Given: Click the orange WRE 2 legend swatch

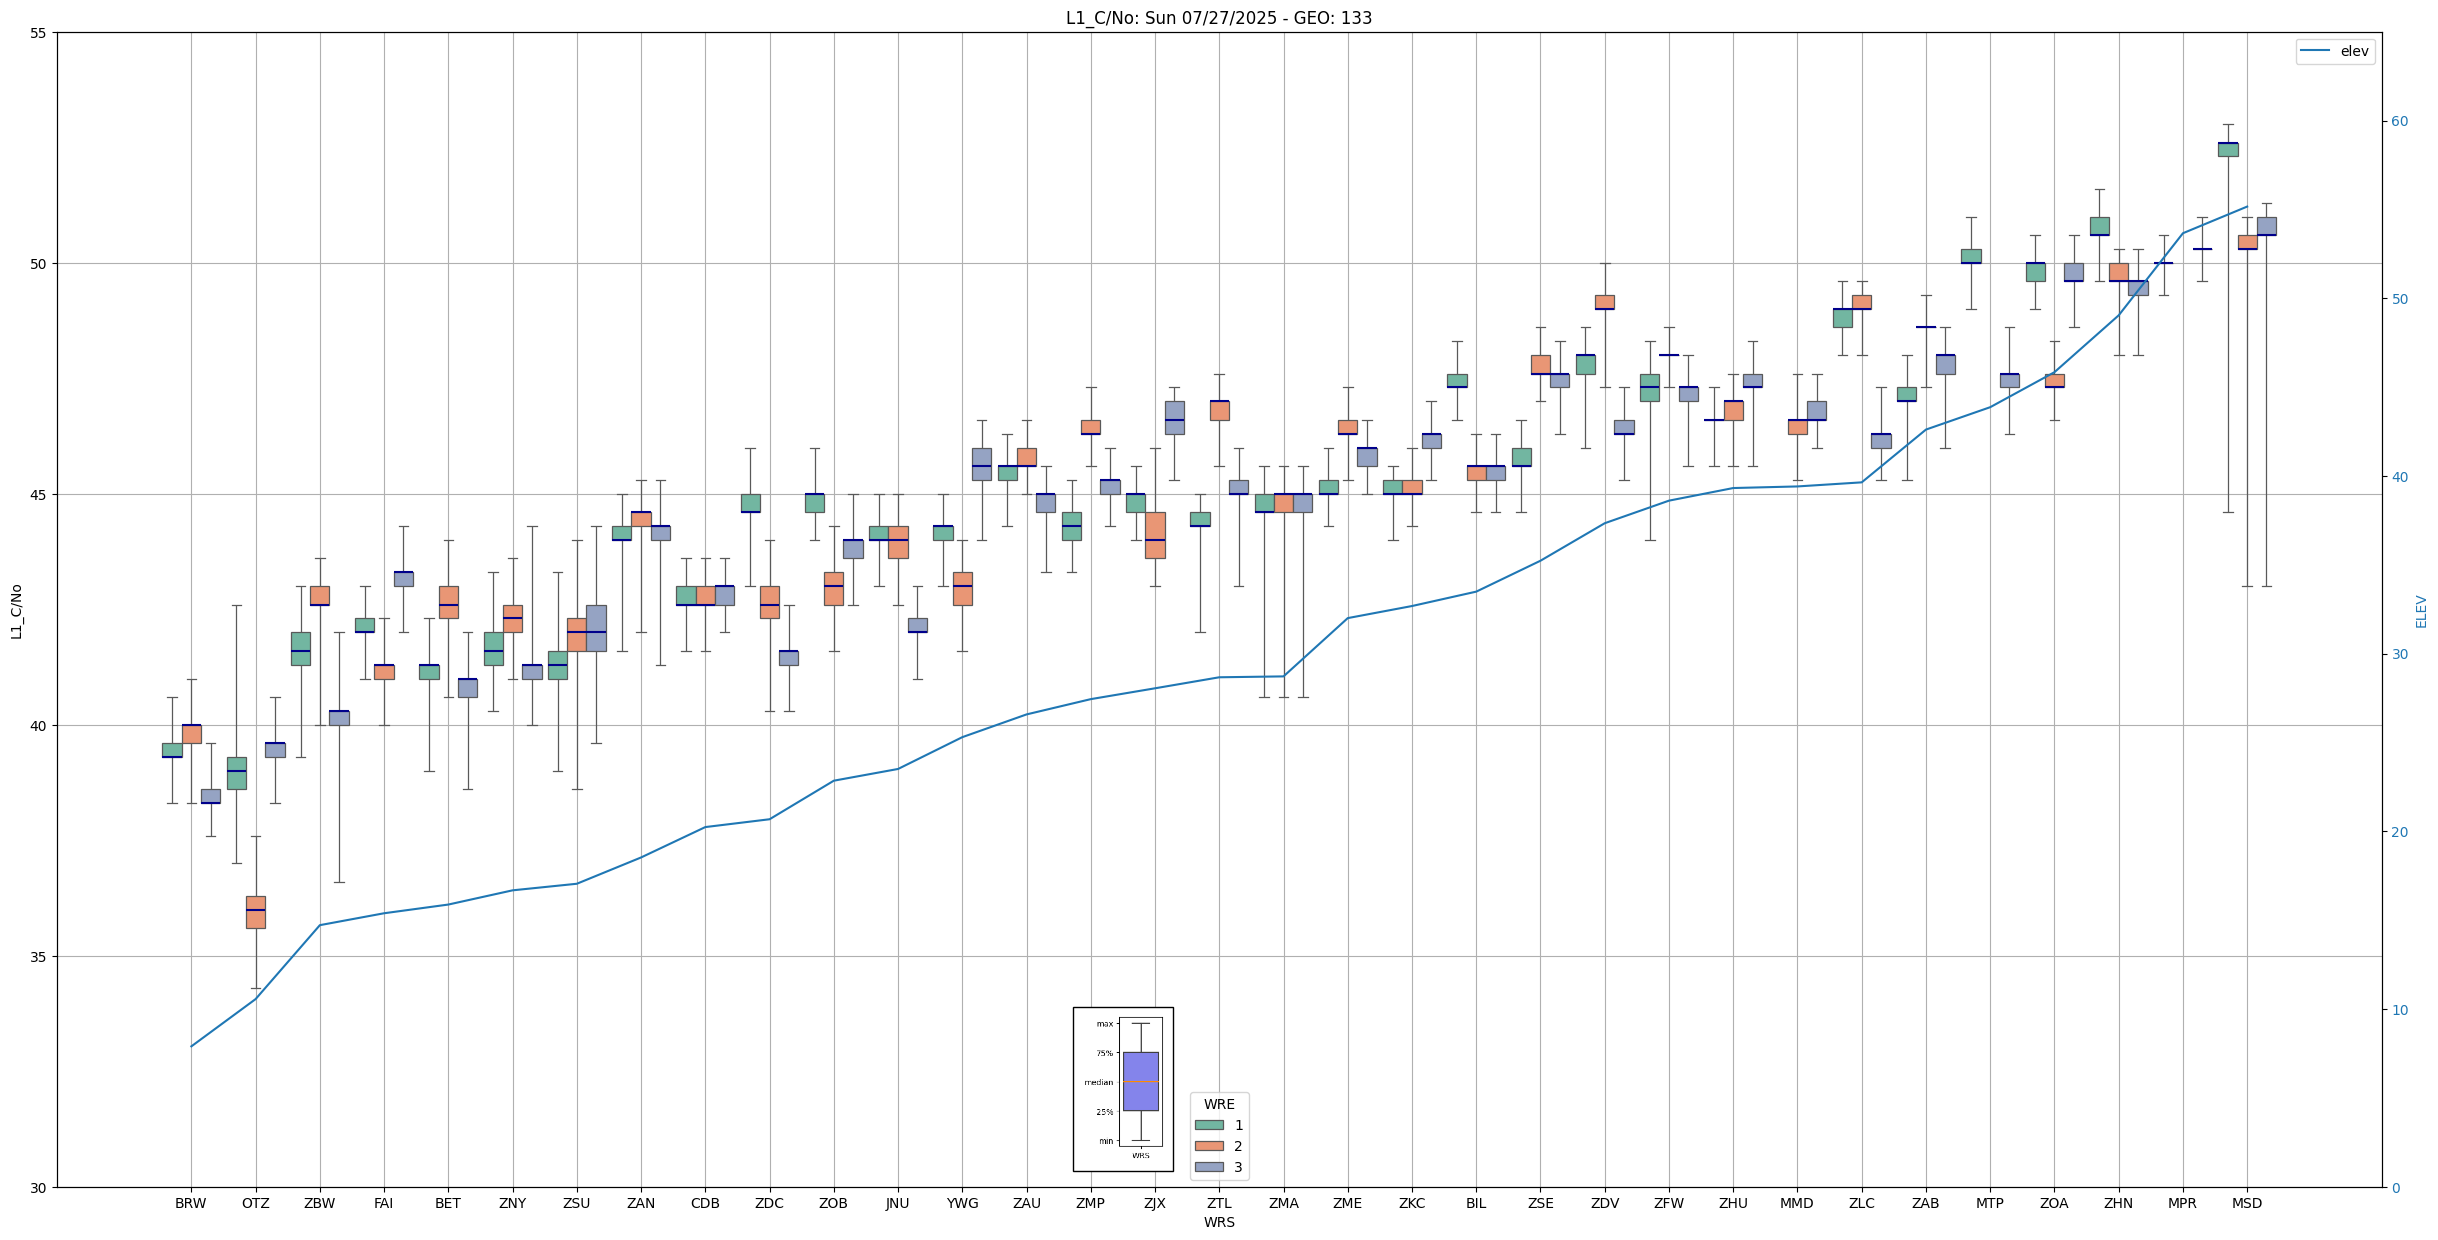Looking at the screenshot, I should 1209,1146.
